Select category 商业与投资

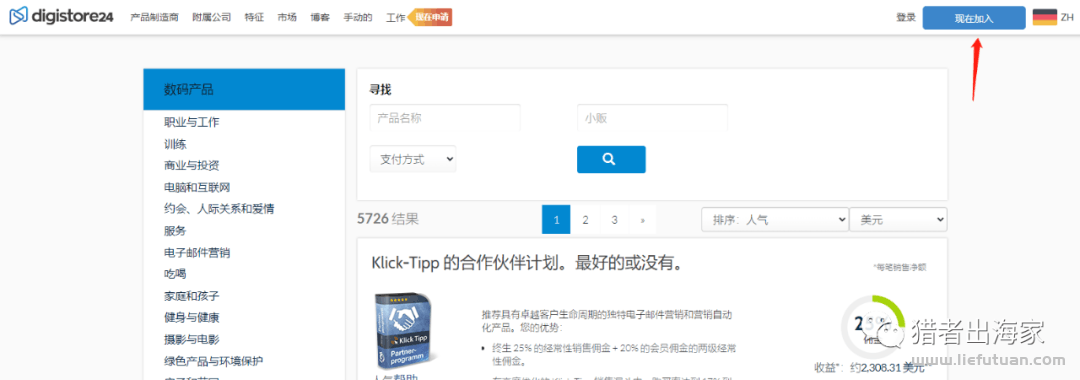coord(191,166)
